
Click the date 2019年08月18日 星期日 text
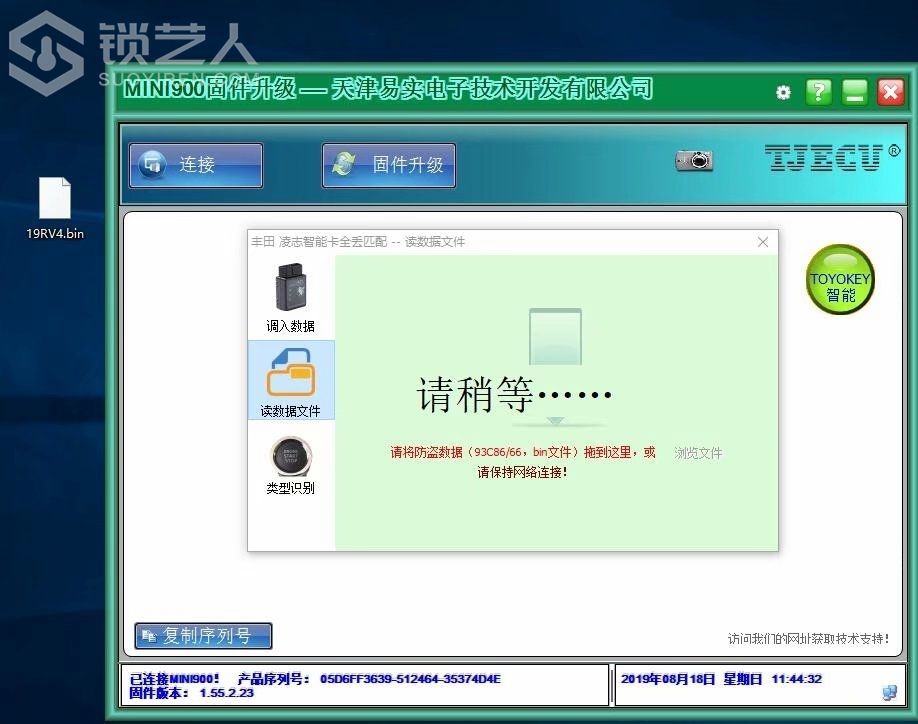point(691,679)
